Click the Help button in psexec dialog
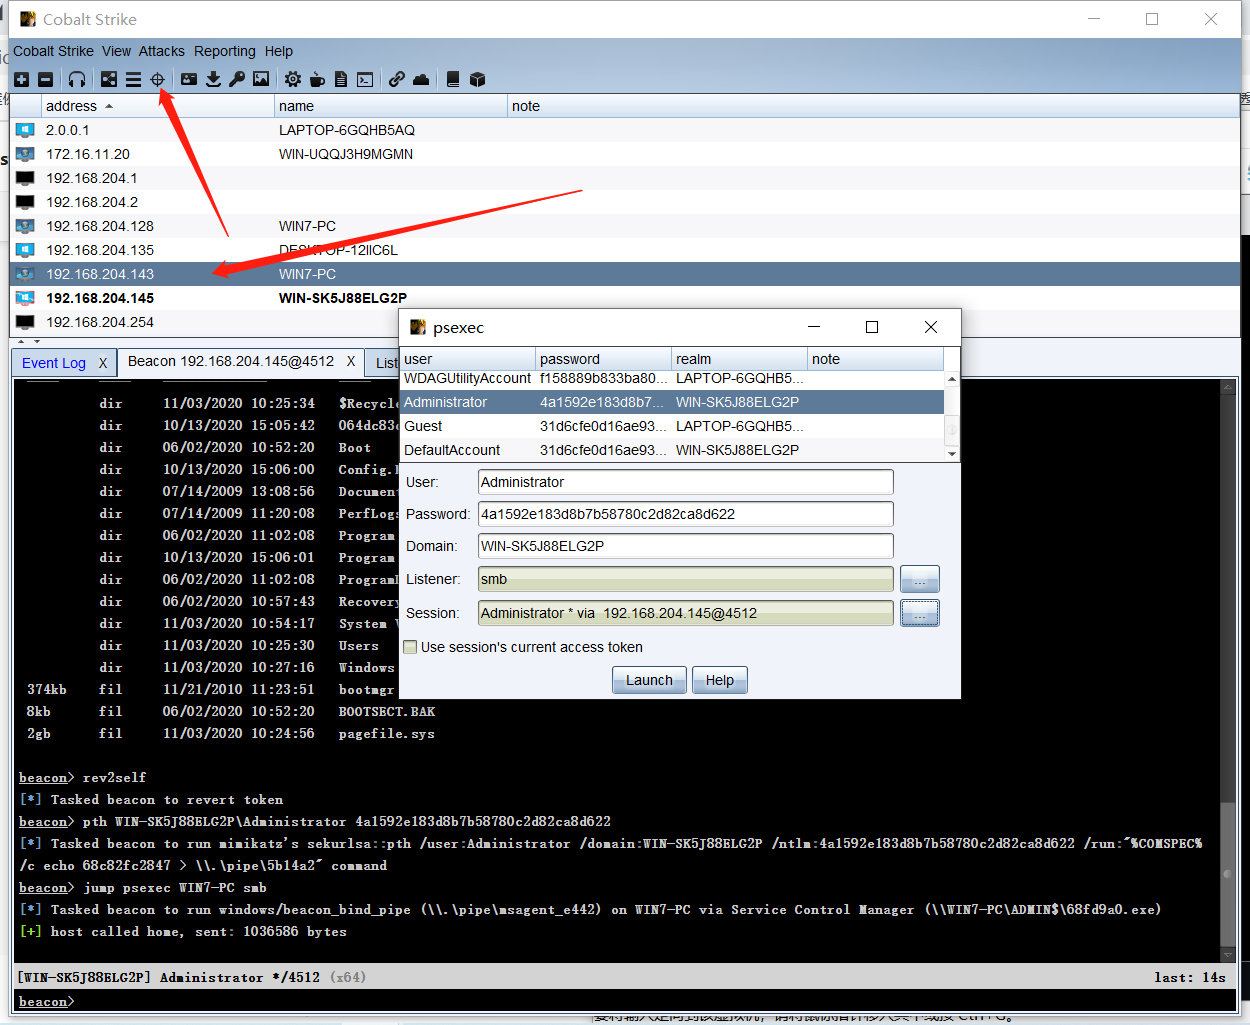 (719, 680)
